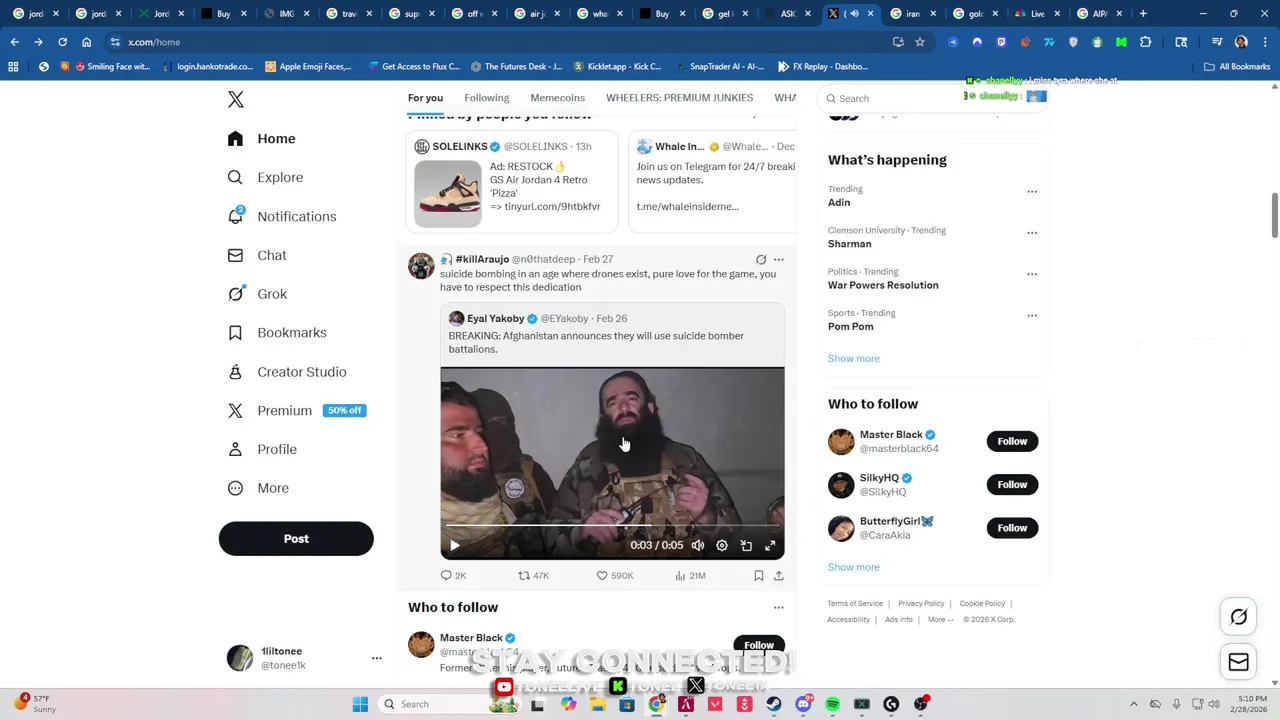1280x720 pixels.
Task: View analytics showing 21M views
Action: (x=690, y=575)
